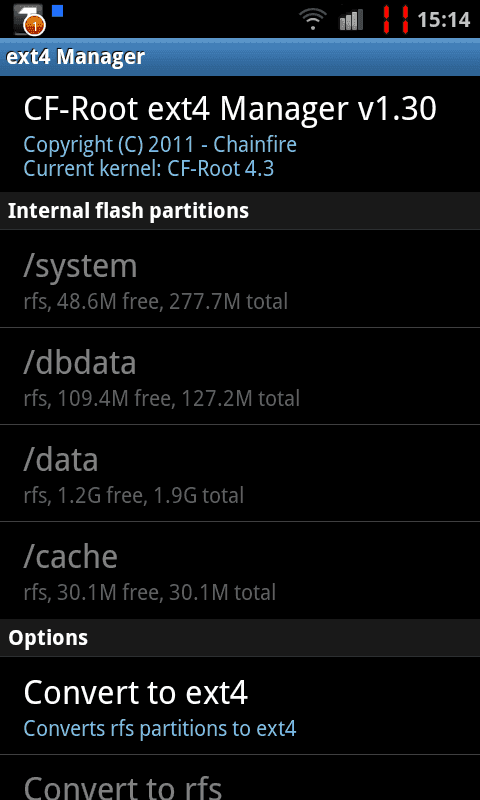Click the Current kernel CF-Root 4.3 text
Viewport: 480px width, 800px height.
pos(149,169)
